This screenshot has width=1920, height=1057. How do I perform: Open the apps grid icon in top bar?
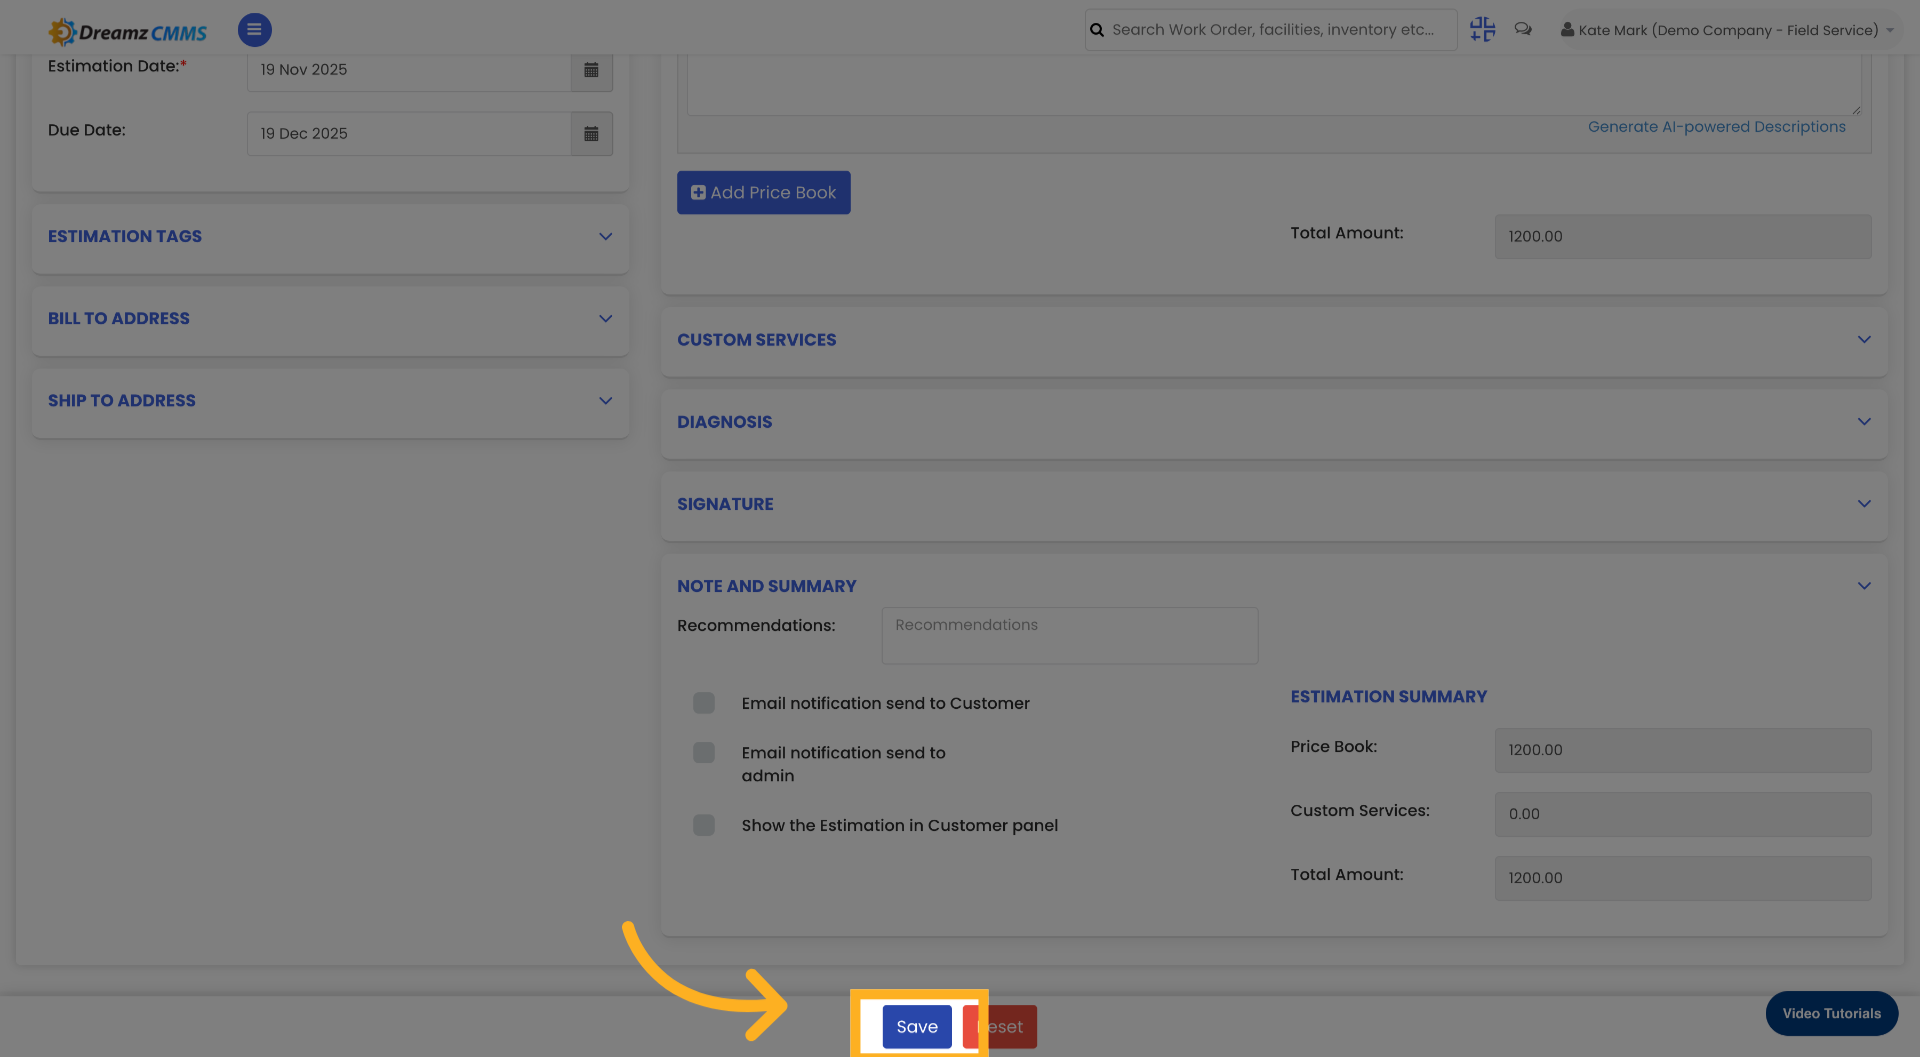click(1482, 29)
